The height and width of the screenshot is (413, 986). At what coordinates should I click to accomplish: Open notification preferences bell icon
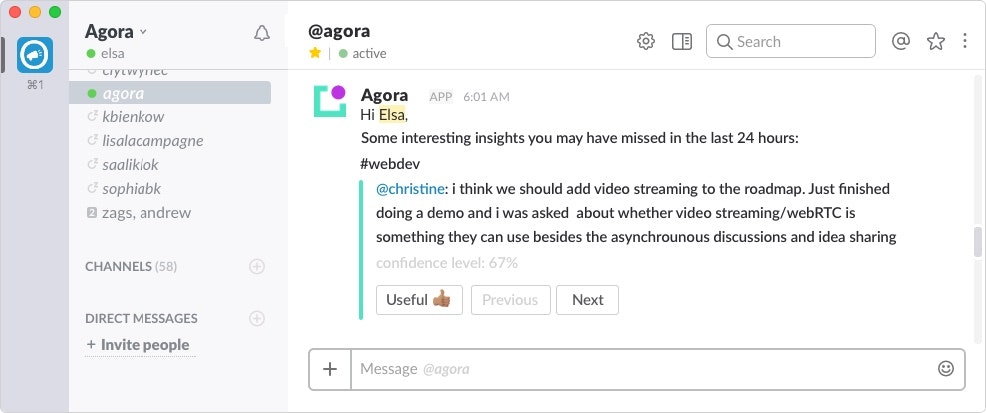pos(262,33)
